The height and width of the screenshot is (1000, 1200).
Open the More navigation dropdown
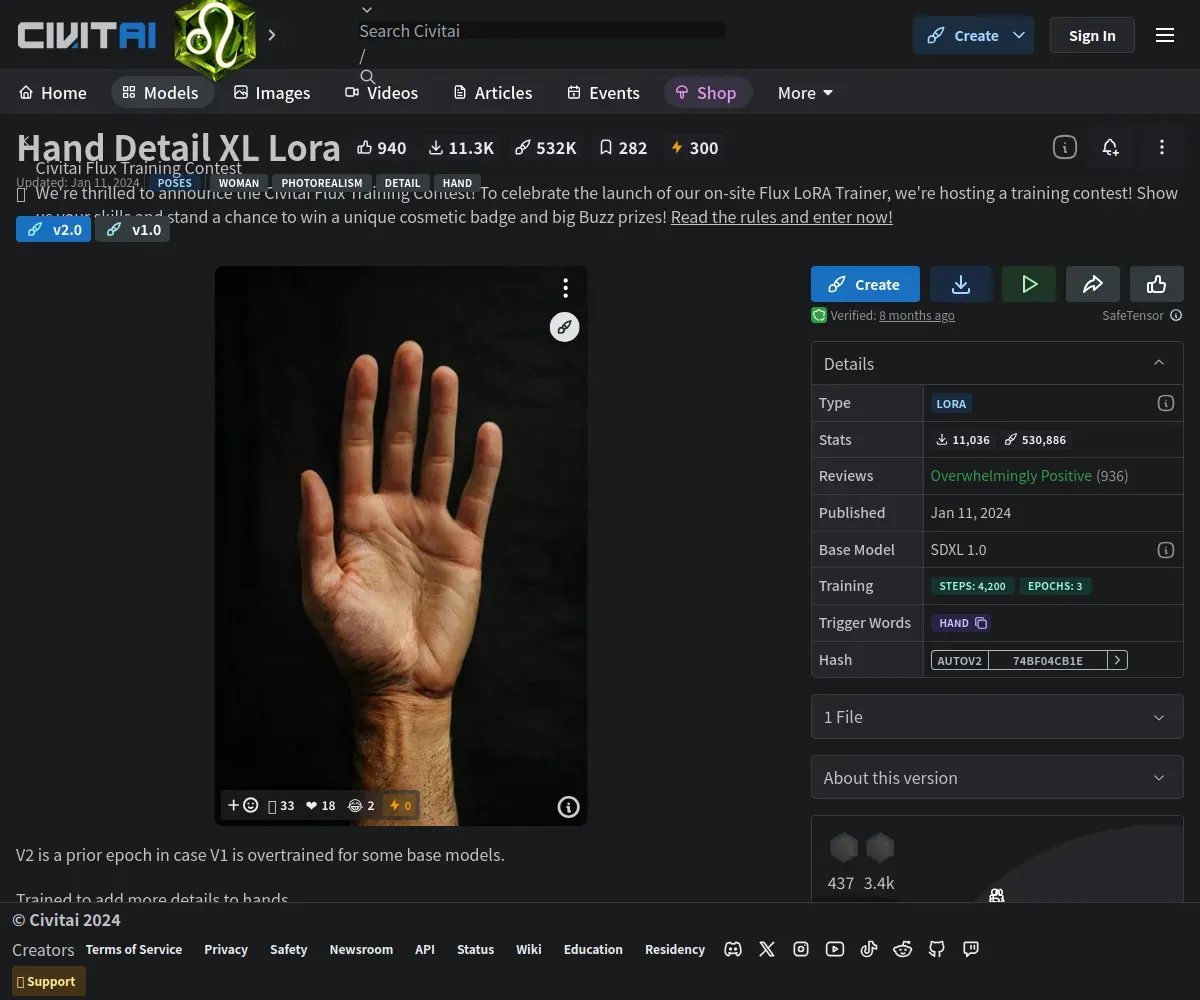(x=805, y=93)
